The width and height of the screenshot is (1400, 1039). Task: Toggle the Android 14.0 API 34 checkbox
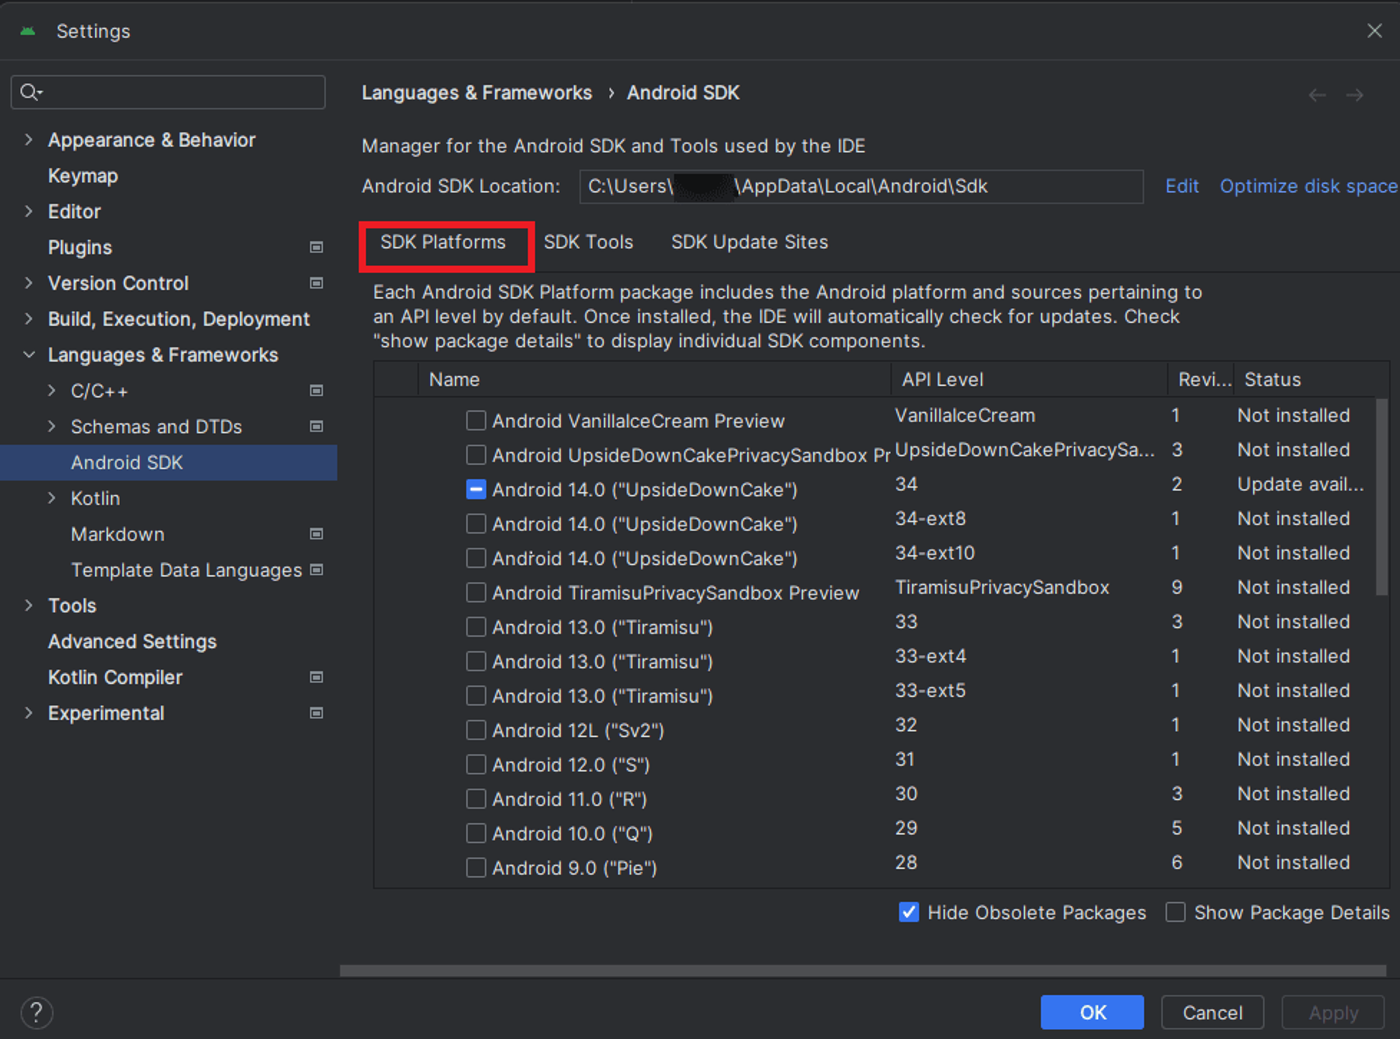click(476, 490)
